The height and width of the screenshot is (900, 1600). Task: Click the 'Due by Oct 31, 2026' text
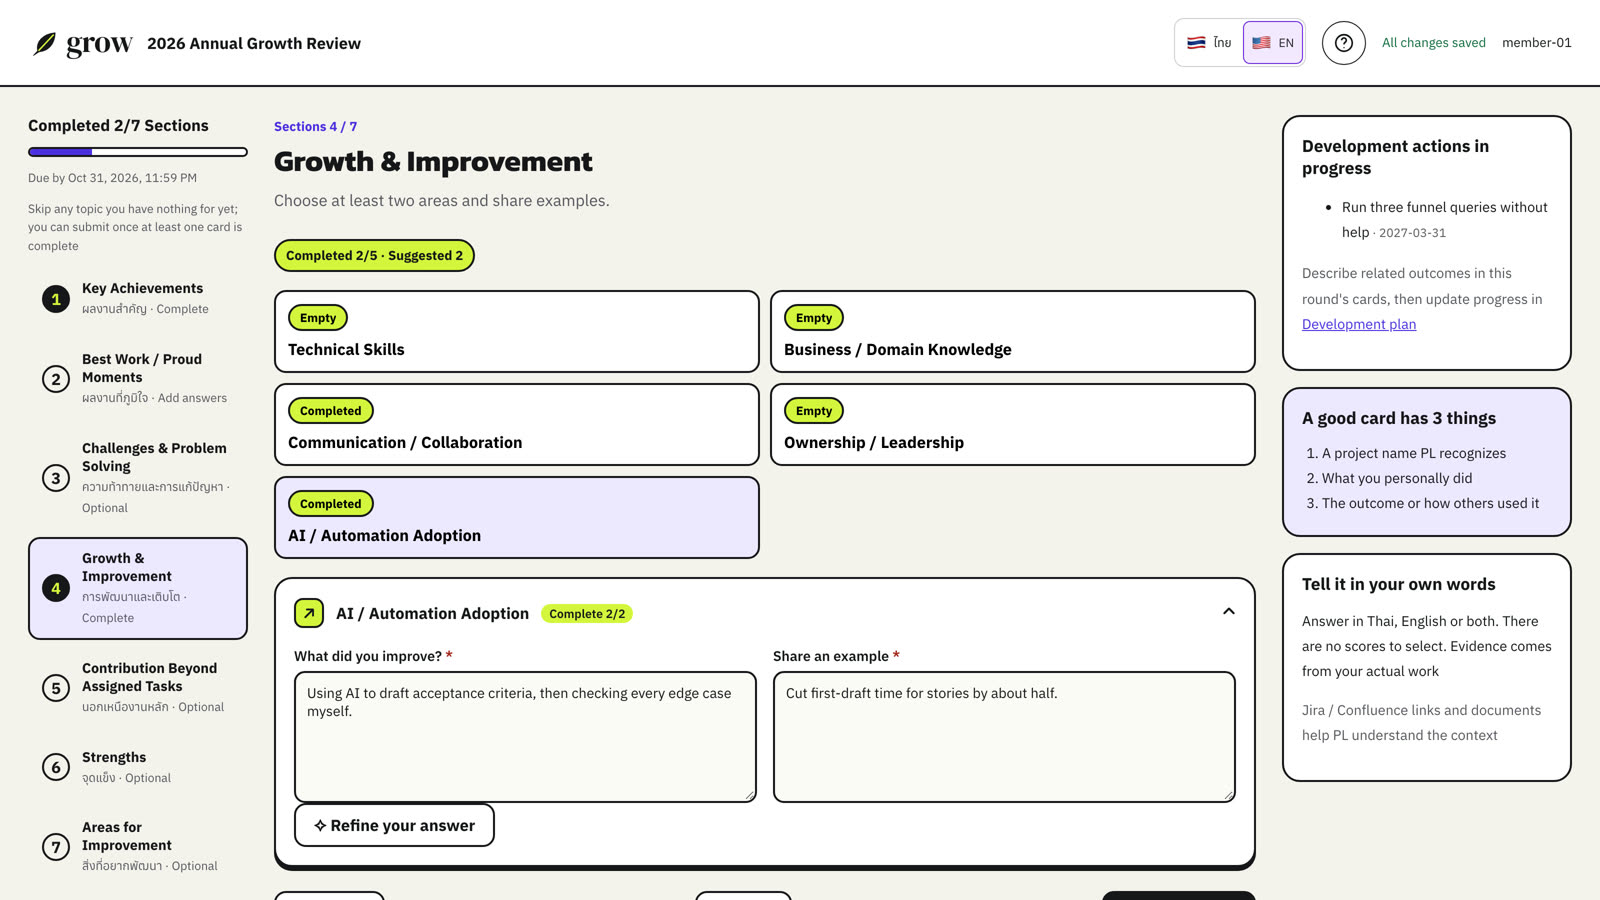click(x=112, y=178)
